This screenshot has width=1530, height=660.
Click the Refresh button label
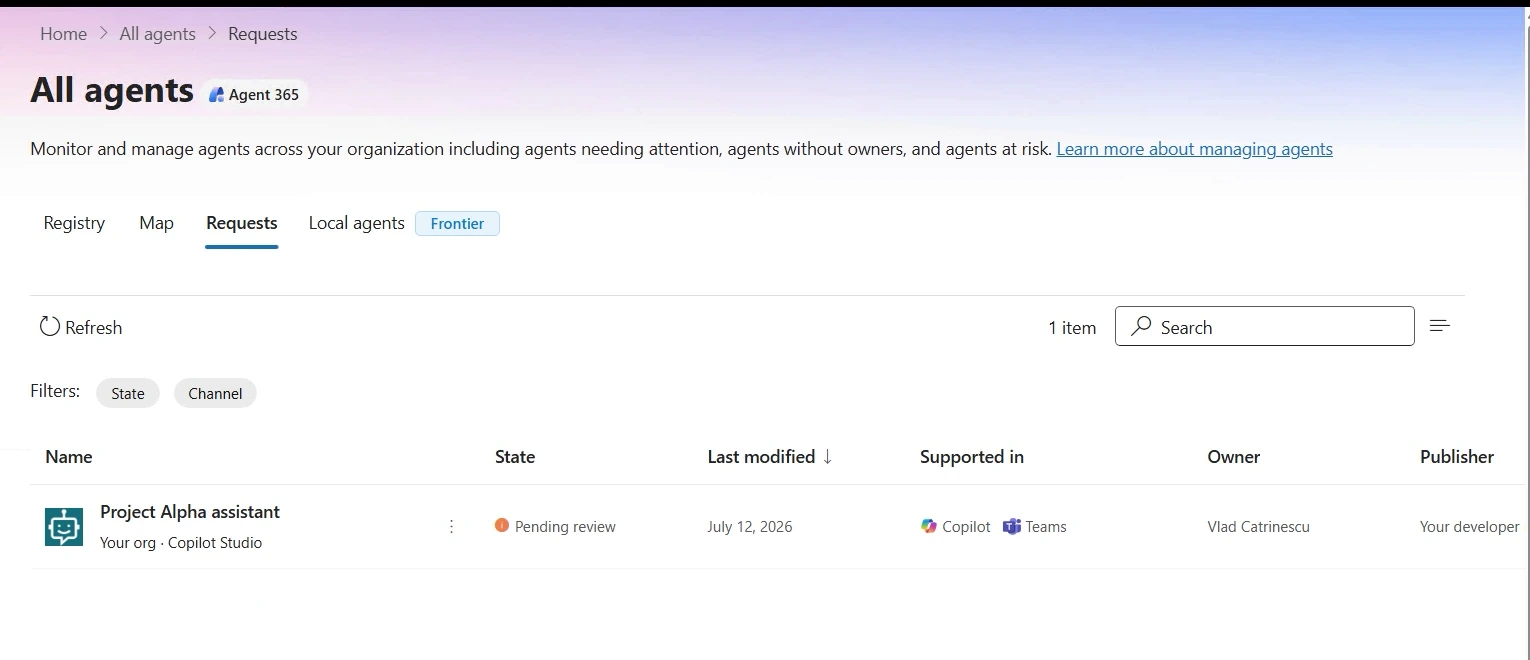coord(93,327)
